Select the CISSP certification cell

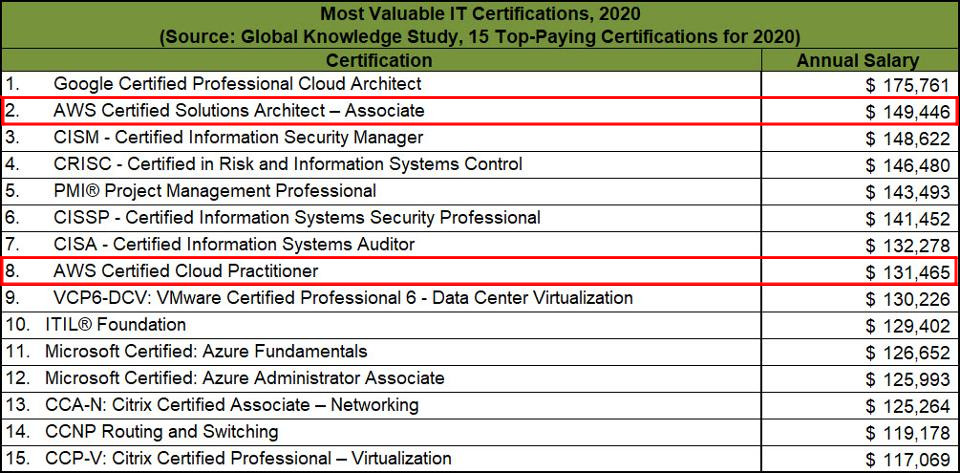point(381,217)
